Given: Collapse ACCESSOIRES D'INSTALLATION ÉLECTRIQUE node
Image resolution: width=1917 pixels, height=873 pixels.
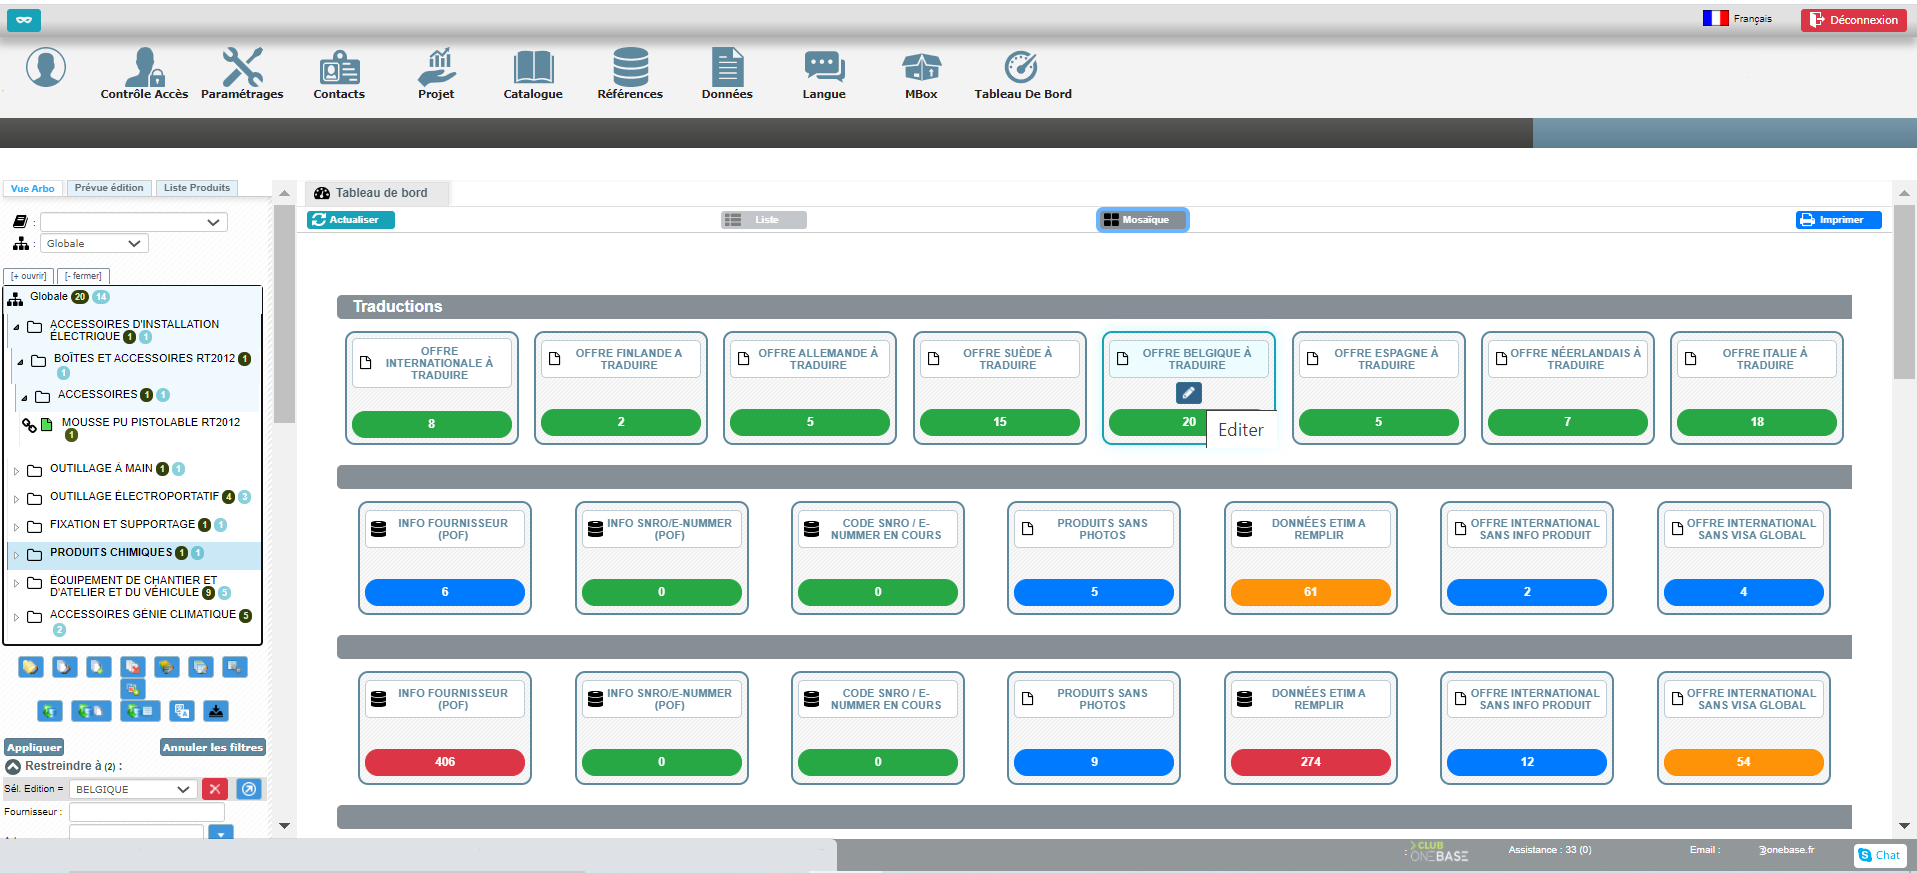Looking at the screenshot, I should coord(16,327).
